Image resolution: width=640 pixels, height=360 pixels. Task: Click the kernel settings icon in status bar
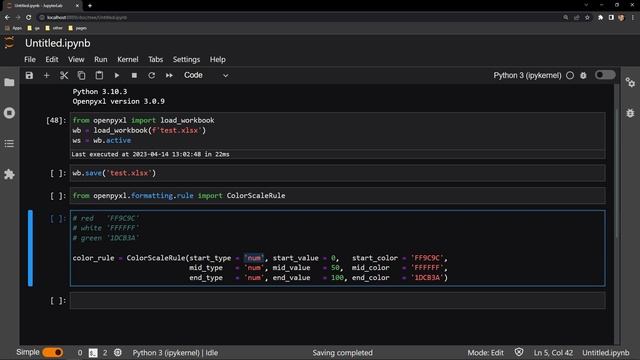coord(118,352)
